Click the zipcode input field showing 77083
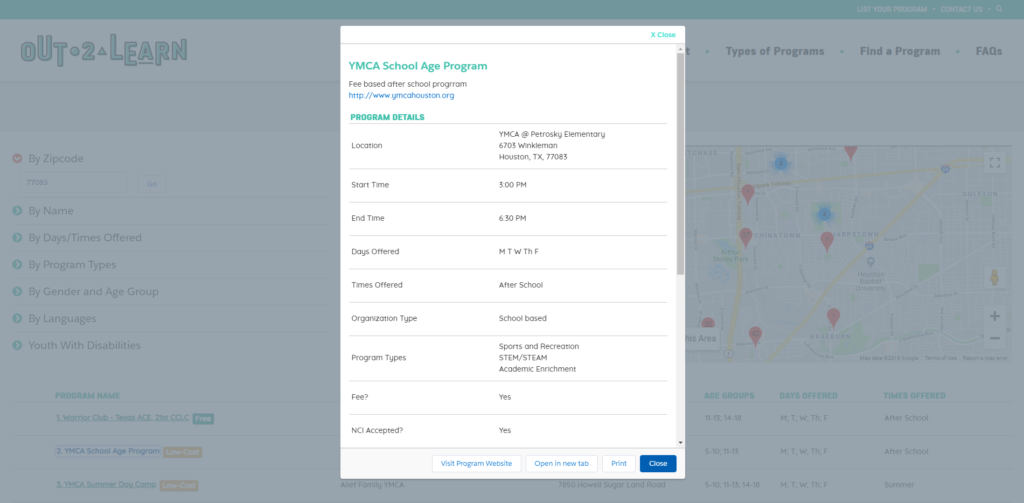 pyautogui.click(x=73, y=184)
